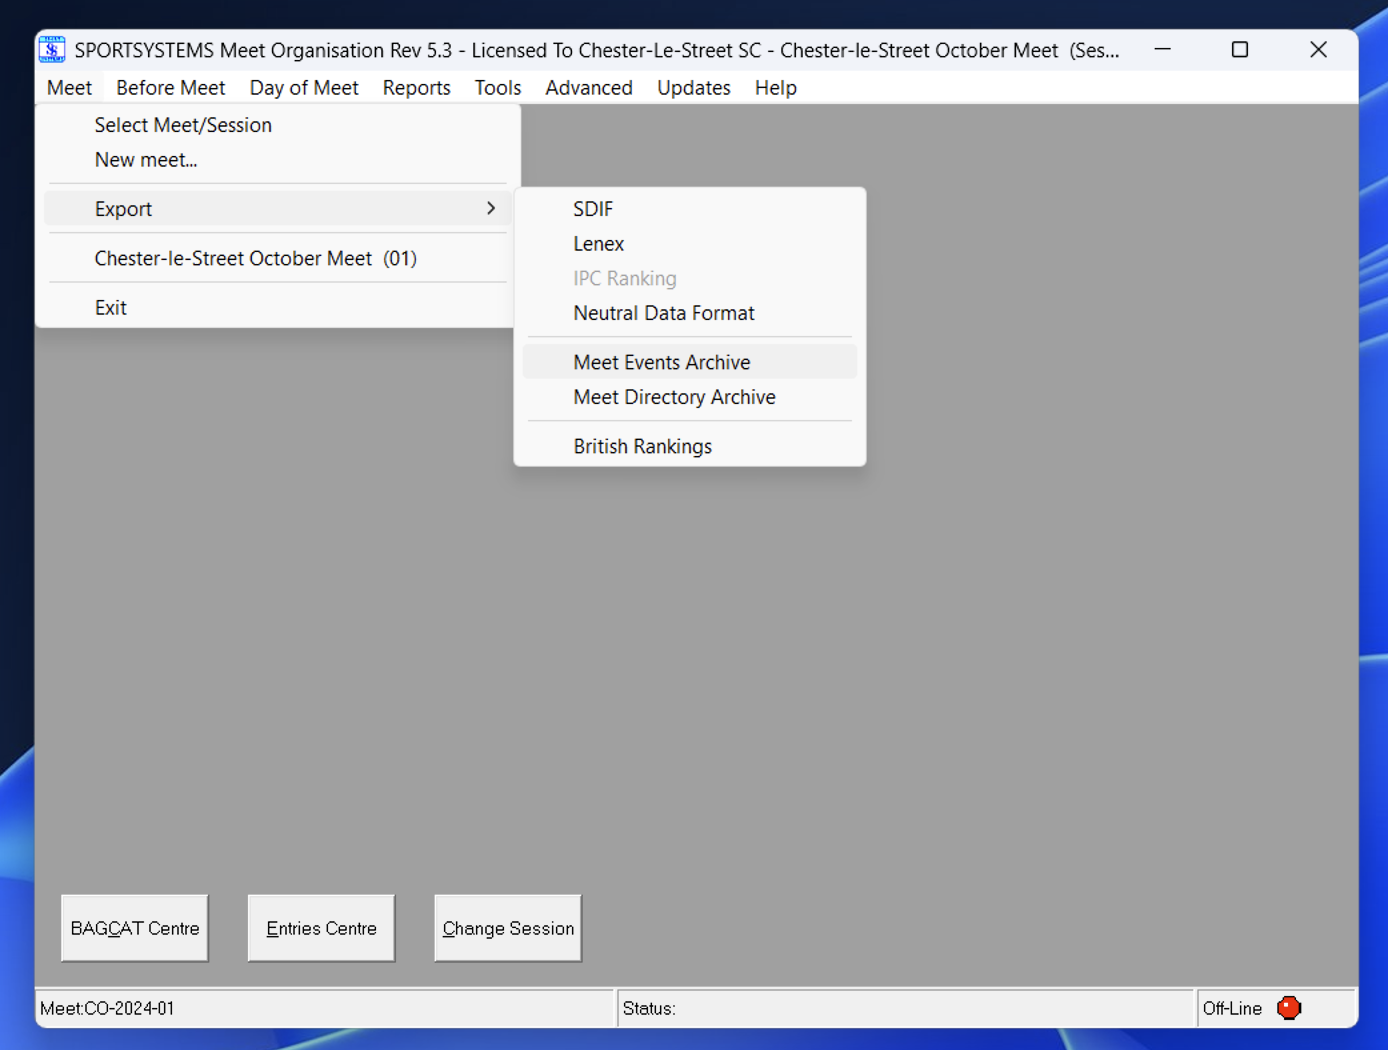Open the Help menu
The width and height of the screenshot is (1388, 1050).
click(776, 88)
